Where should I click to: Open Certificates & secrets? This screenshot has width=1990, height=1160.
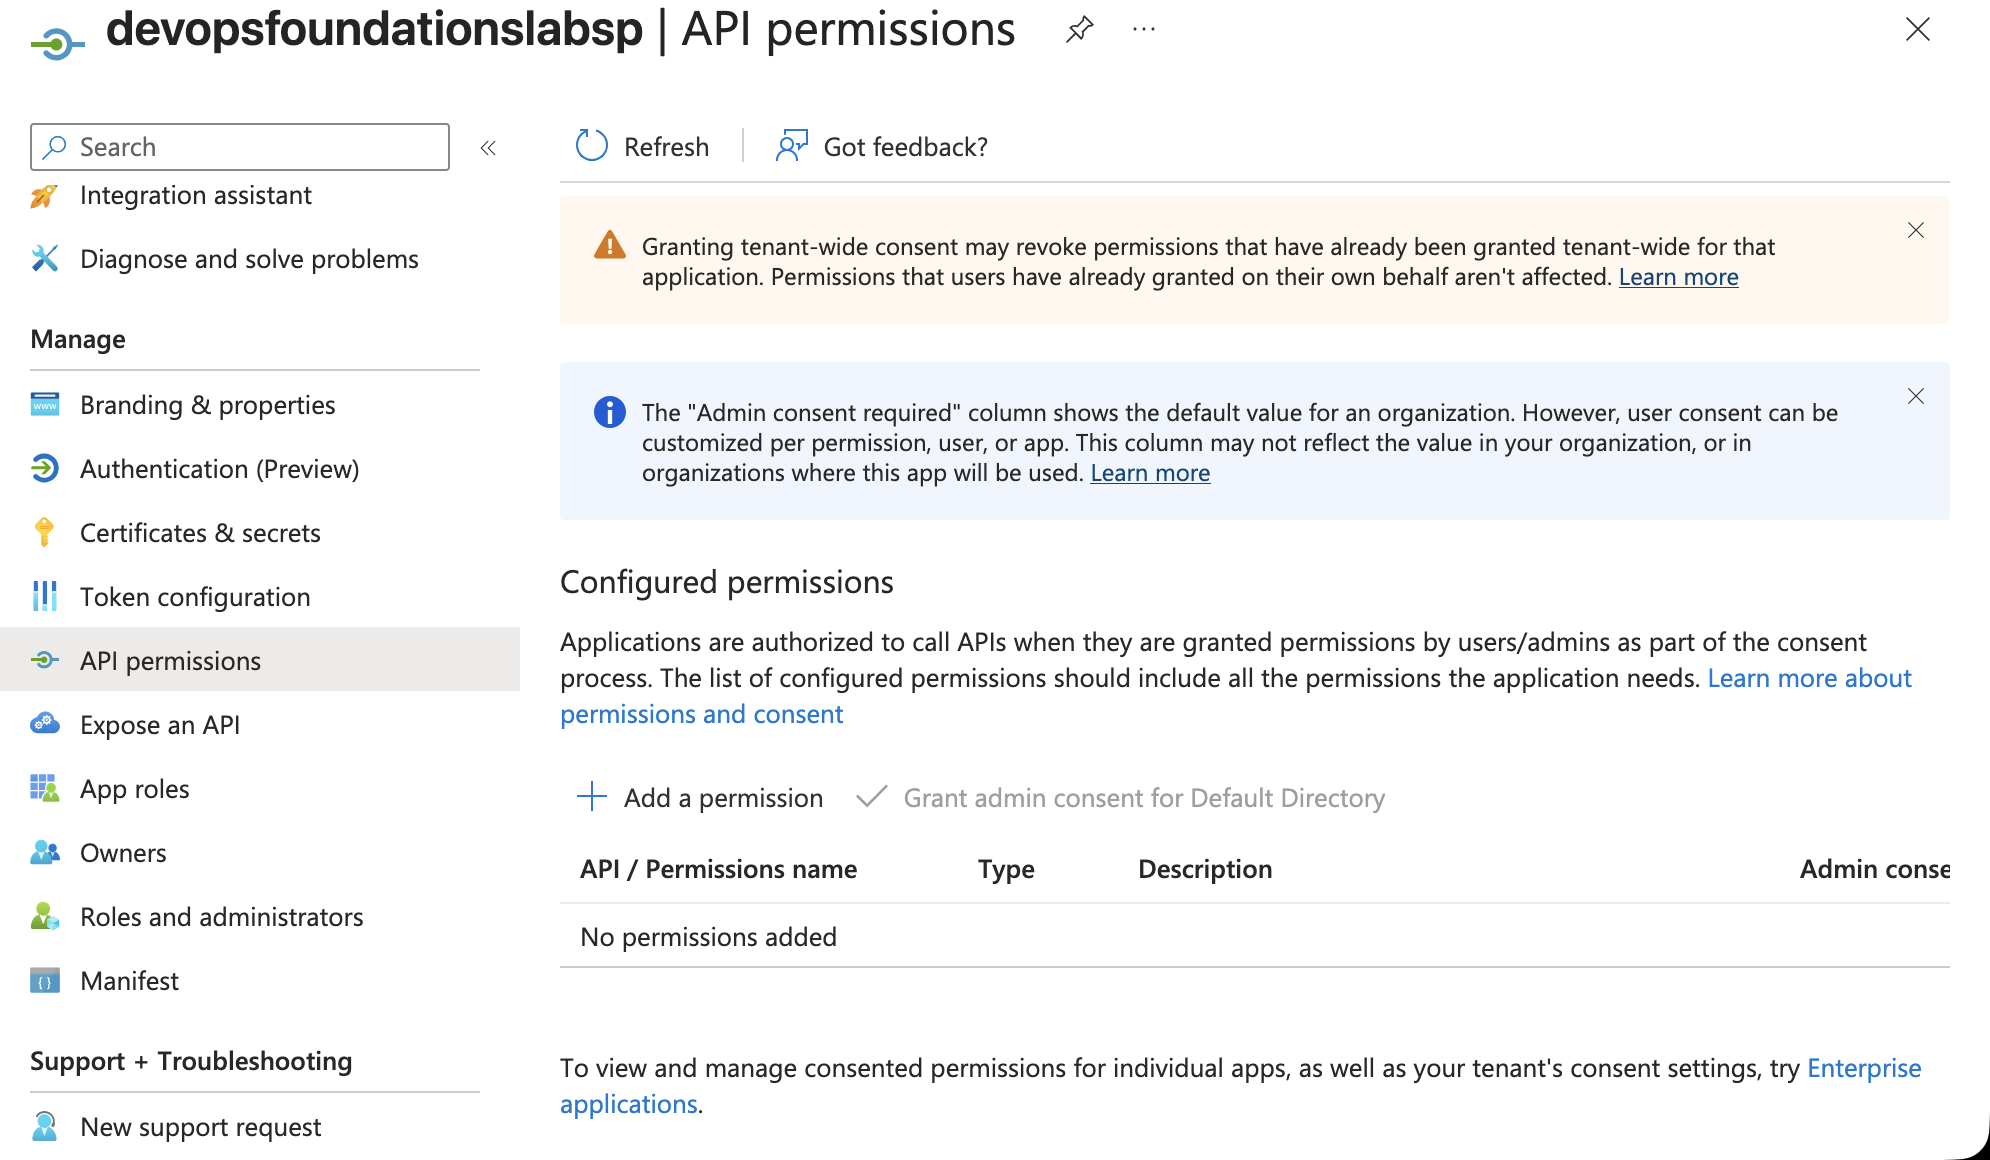click(x=200, y=533)
